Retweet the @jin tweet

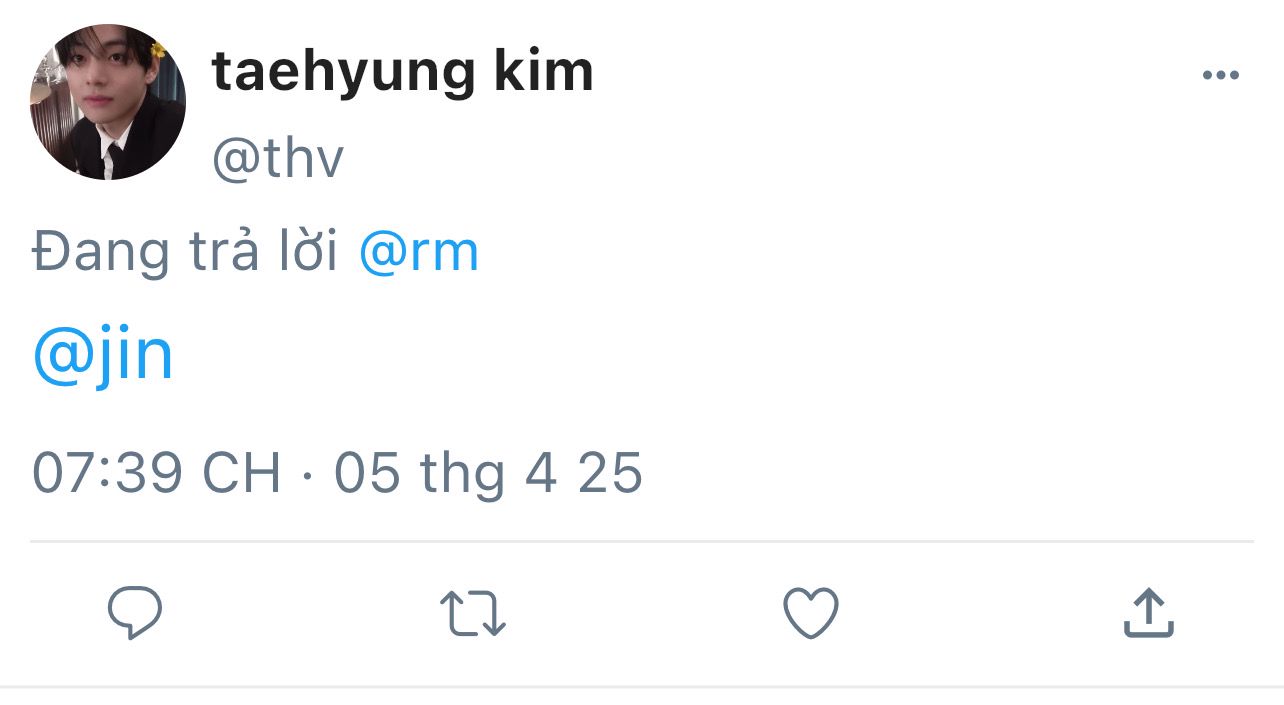tap(473, 613)
